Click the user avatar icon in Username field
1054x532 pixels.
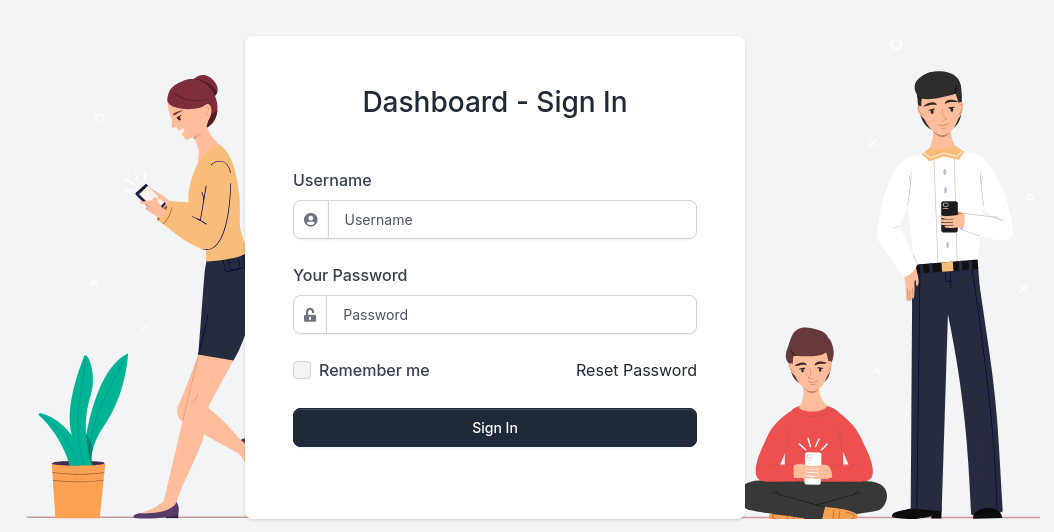point(311,220)
